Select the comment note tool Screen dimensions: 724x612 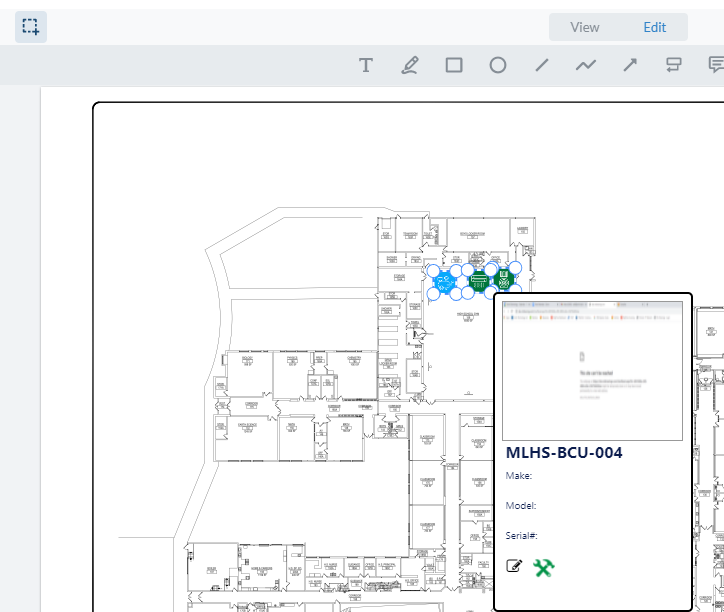[716, 65]
